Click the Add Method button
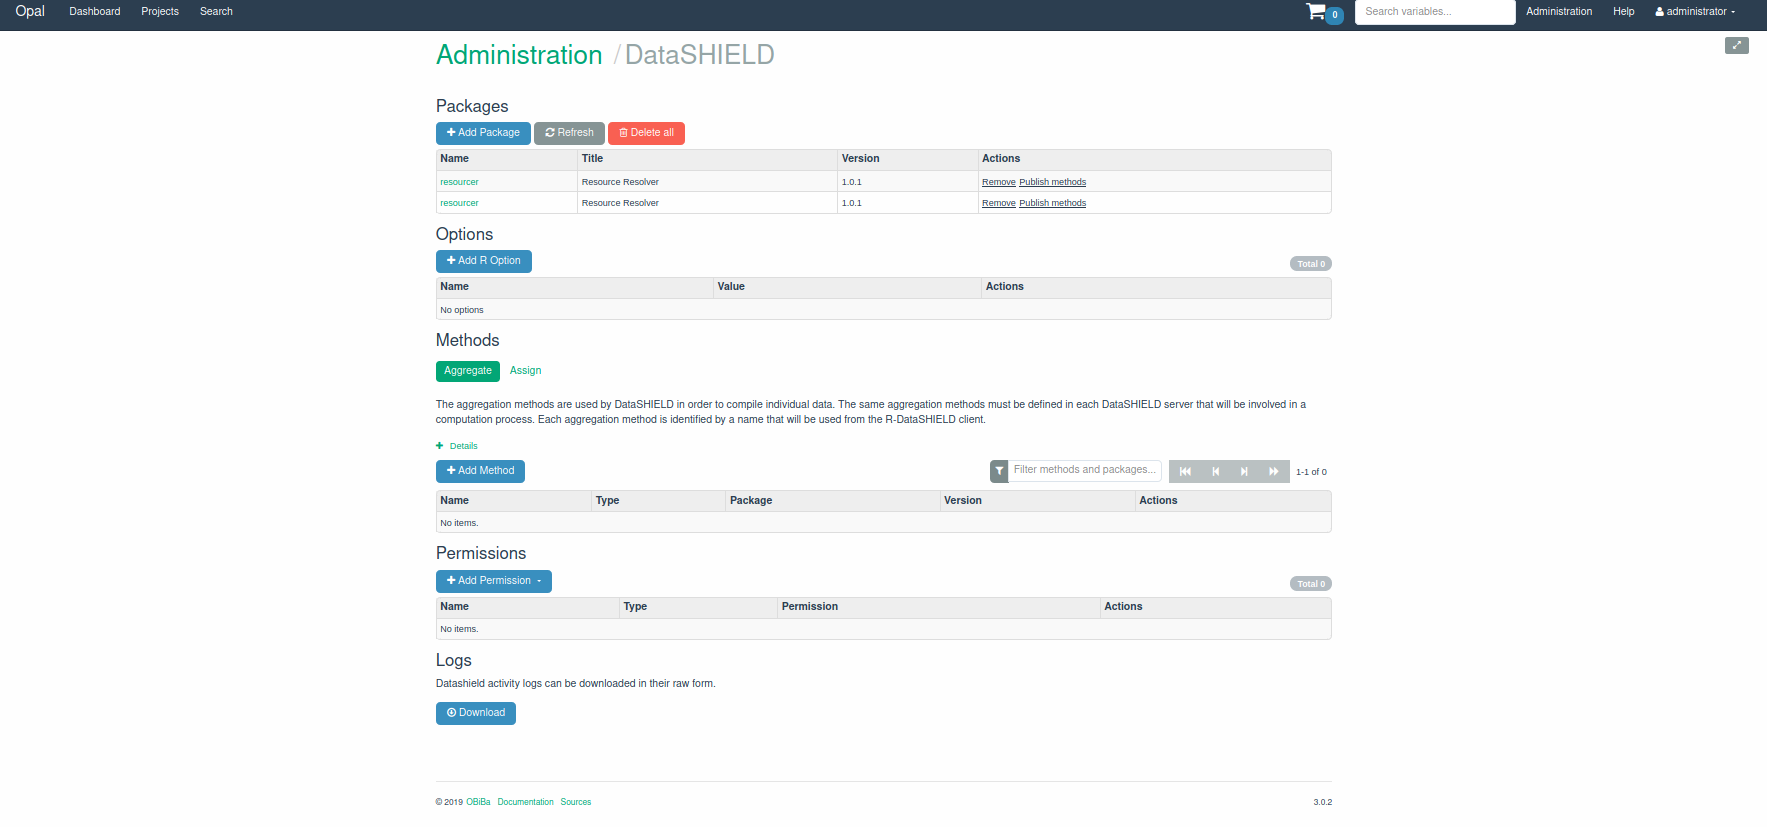1767x827 pixels. click(x=480, y=471)
